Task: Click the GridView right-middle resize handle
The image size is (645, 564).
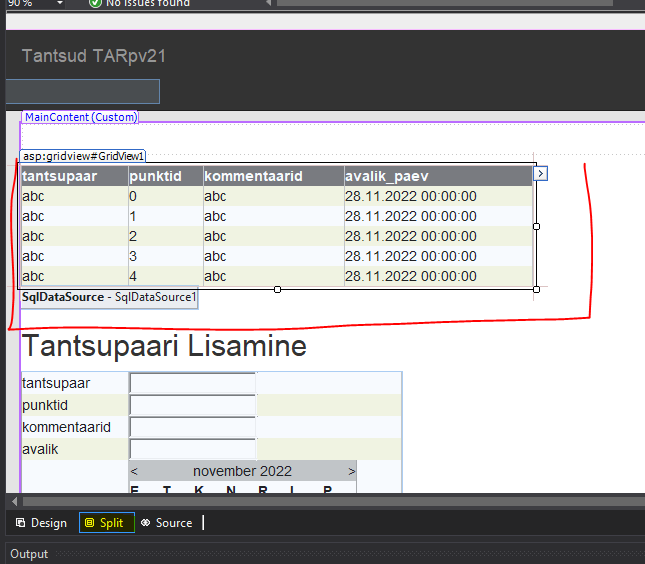Action: tap(537, 226)
